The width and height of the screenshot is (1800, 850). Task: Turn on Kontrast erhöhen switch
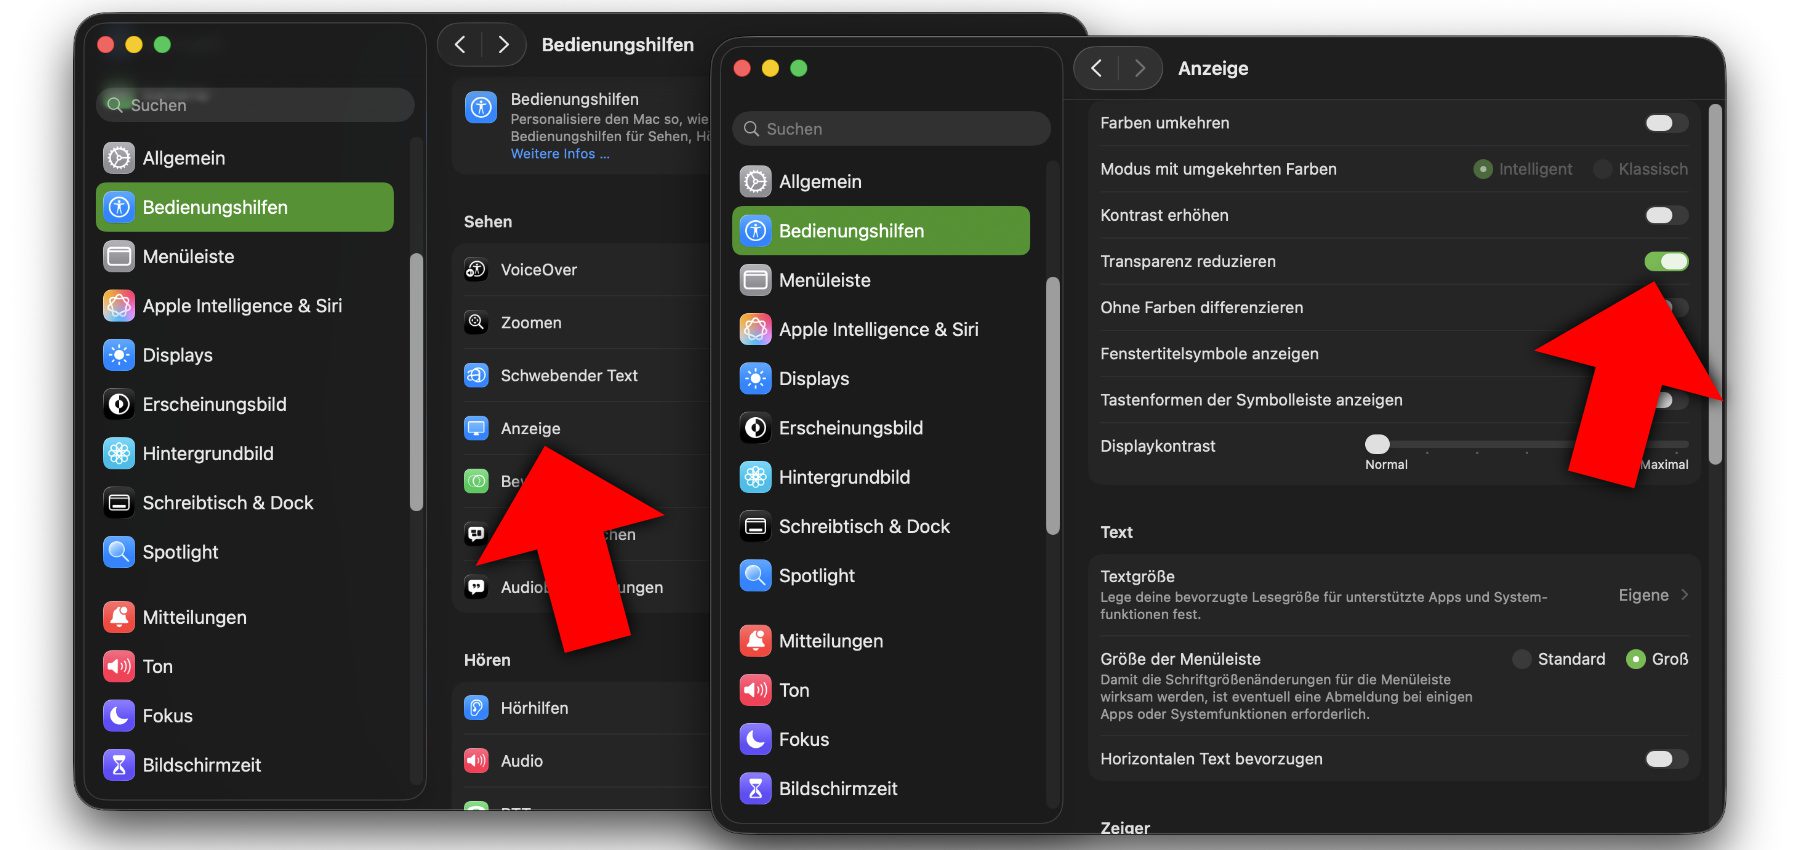[1665, 215]
